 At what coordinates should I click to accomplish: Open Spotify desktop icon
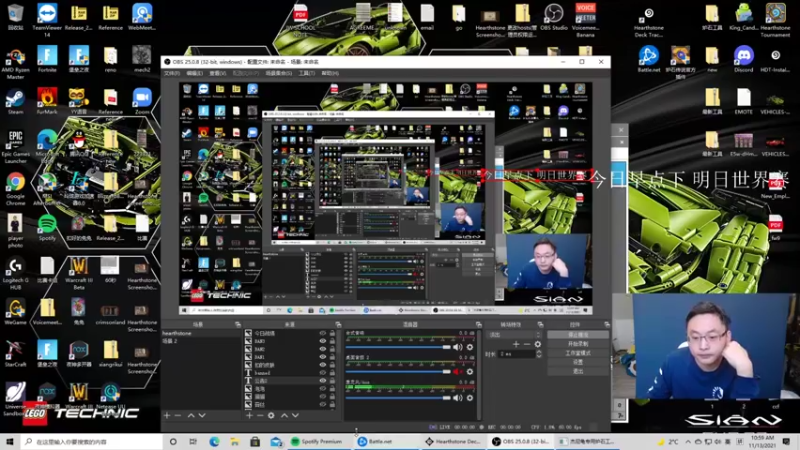pyautogui.click(x=47, y=228)
